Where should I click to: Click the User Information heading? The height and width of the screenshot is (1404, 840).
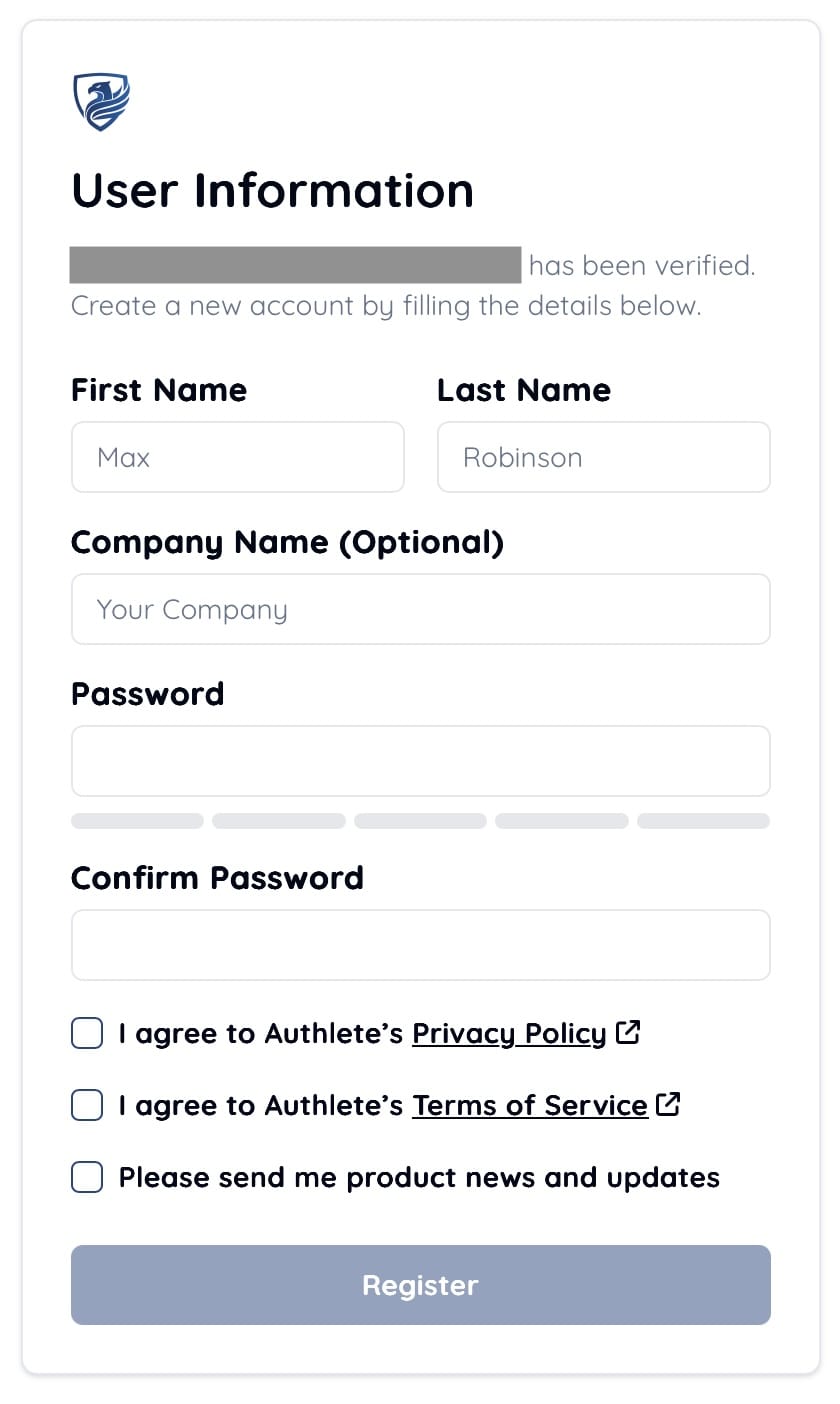click(272, 190)
